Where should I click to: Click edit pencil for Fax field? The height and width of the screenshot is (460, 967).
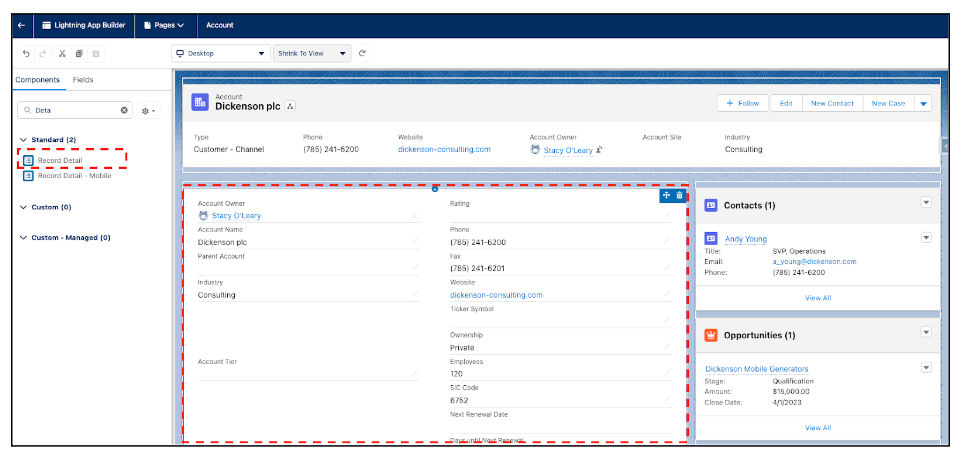[x=667, y=267]
